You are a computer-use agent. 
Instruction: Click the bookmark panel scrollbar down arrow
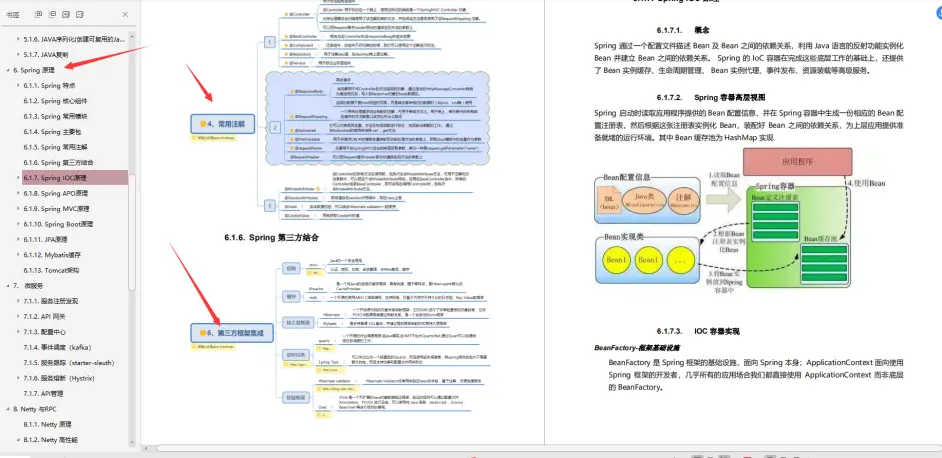[132, 442]
